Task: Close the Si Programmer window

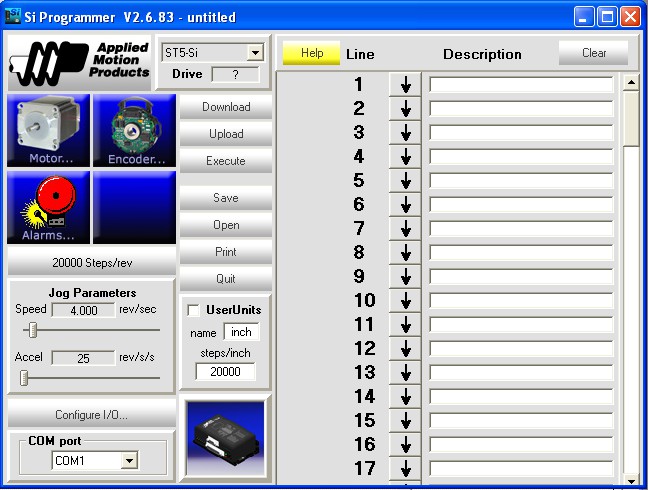Action: tap(631, 17)
